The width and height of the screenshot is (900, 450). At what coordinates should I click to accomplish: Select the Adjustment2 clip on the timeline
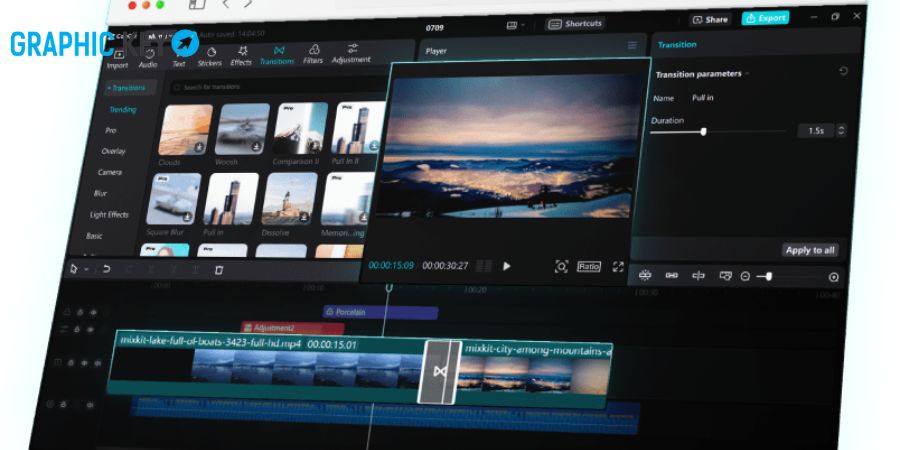pos(292,328)
